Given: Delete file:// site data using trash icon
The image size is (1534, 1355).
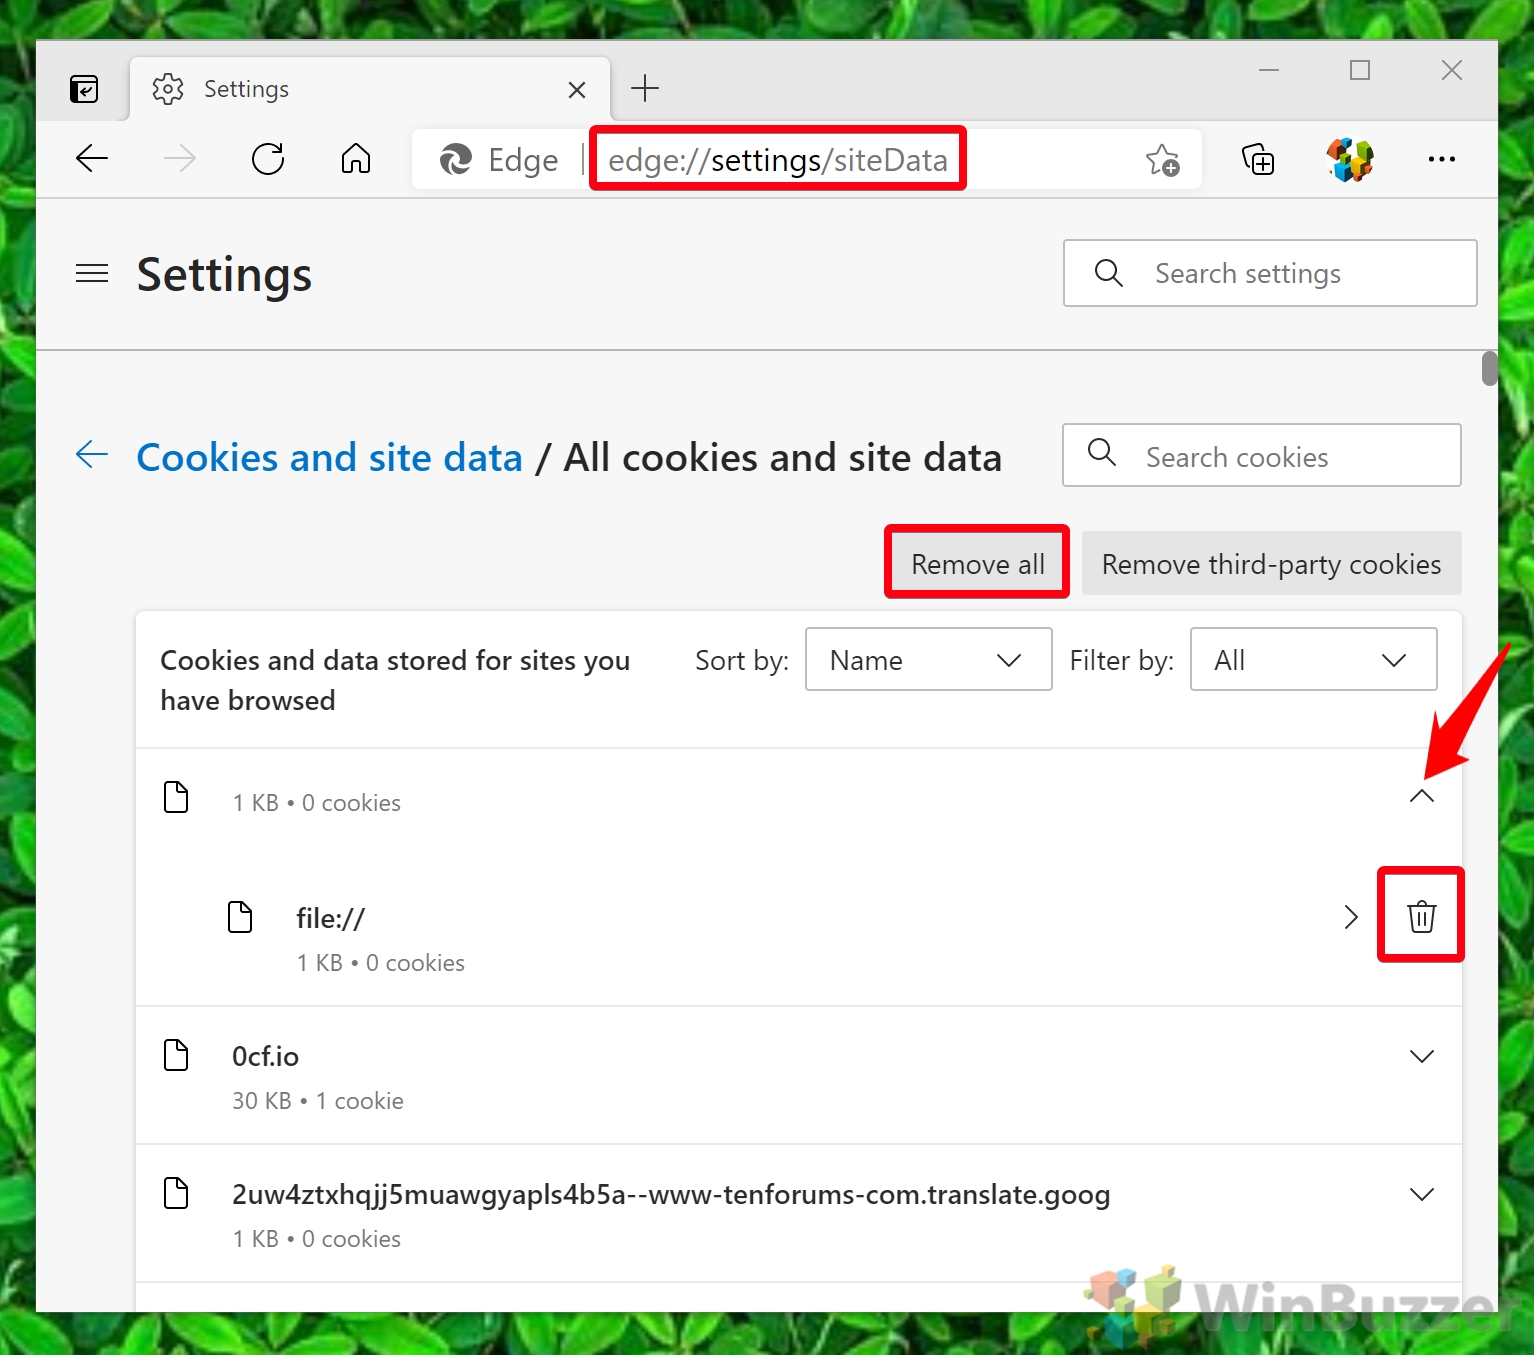Looking at the screenshot, I should [x=1421, y=916].
